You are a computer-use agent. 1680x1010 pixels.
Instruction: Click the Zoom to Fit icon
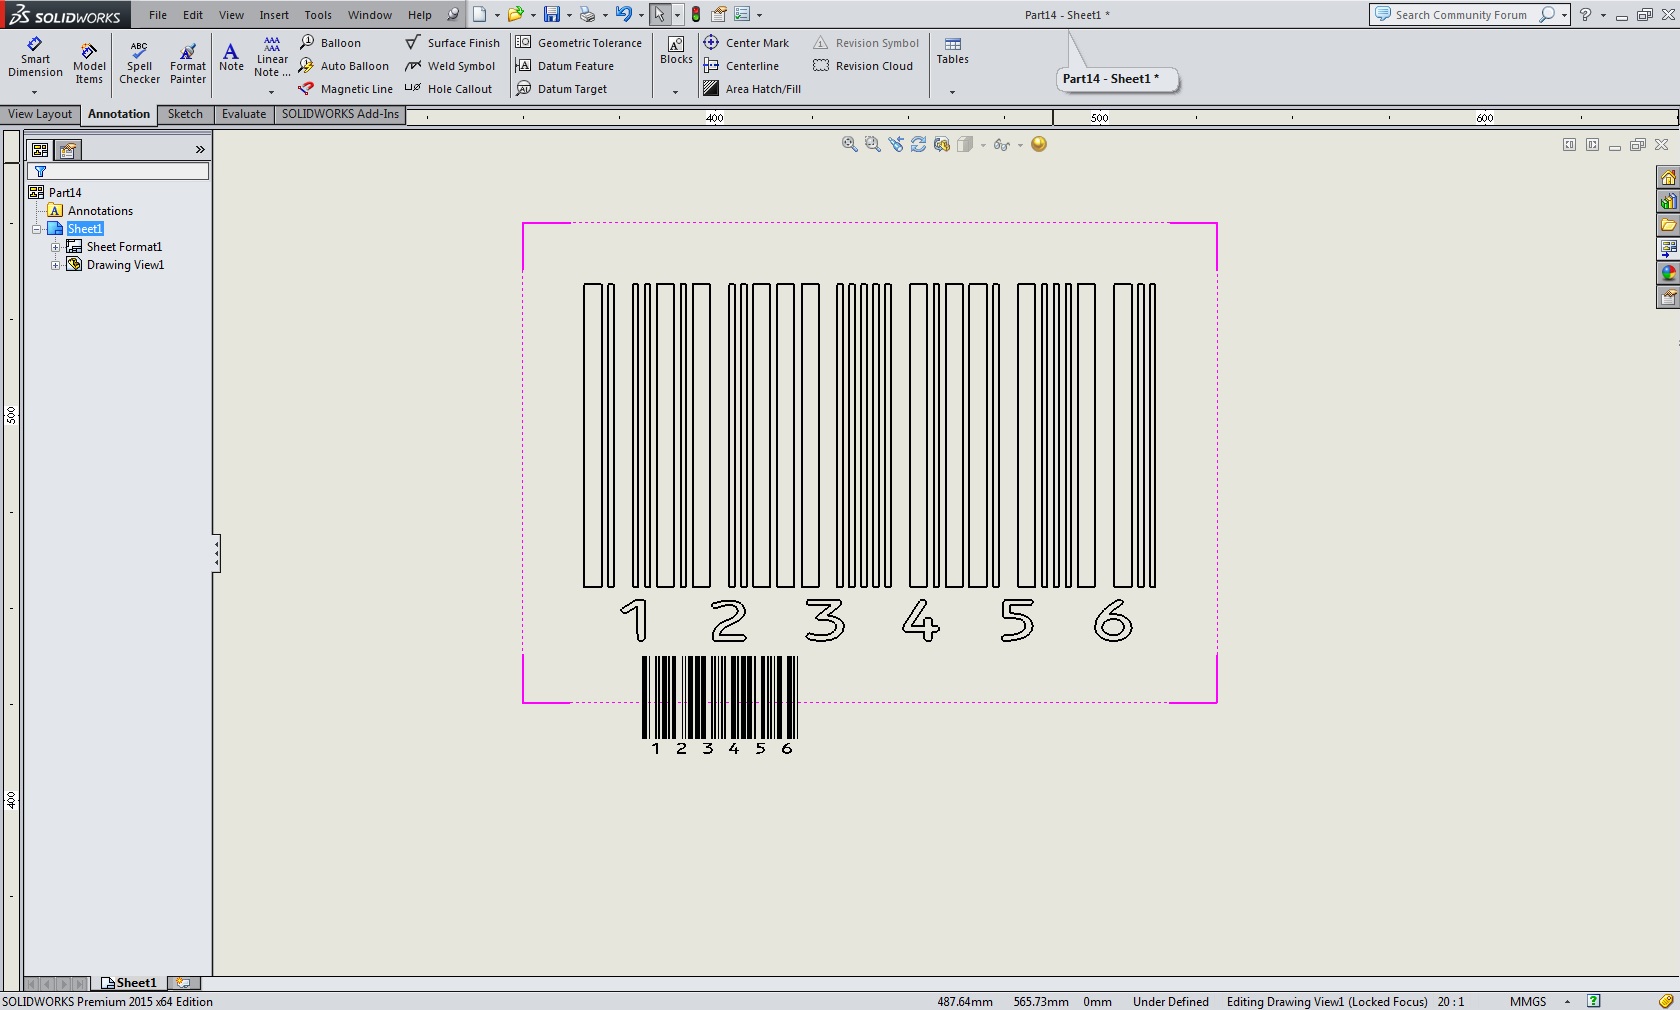(849, 145)
